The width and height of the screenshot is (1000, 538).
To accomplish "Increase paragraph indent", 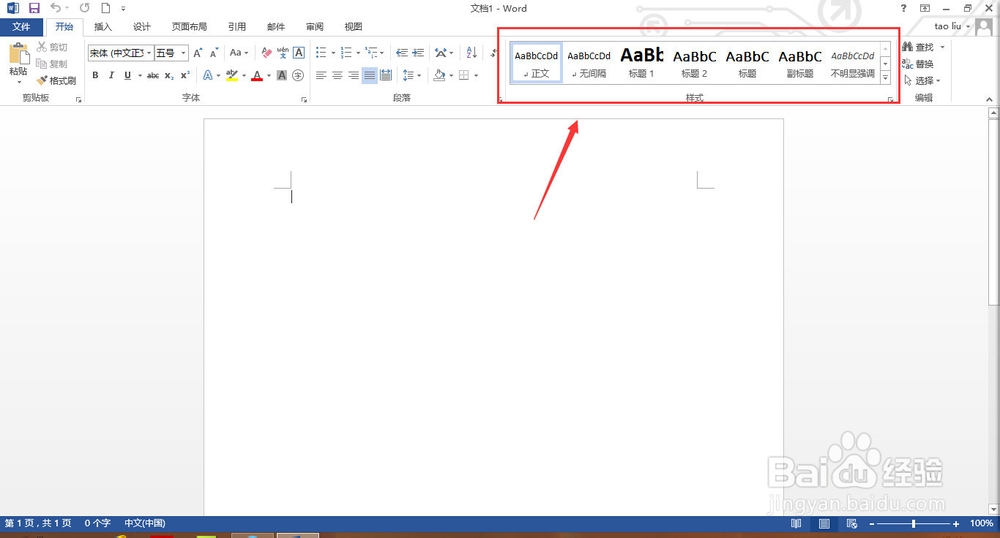I will click(418, 53).
